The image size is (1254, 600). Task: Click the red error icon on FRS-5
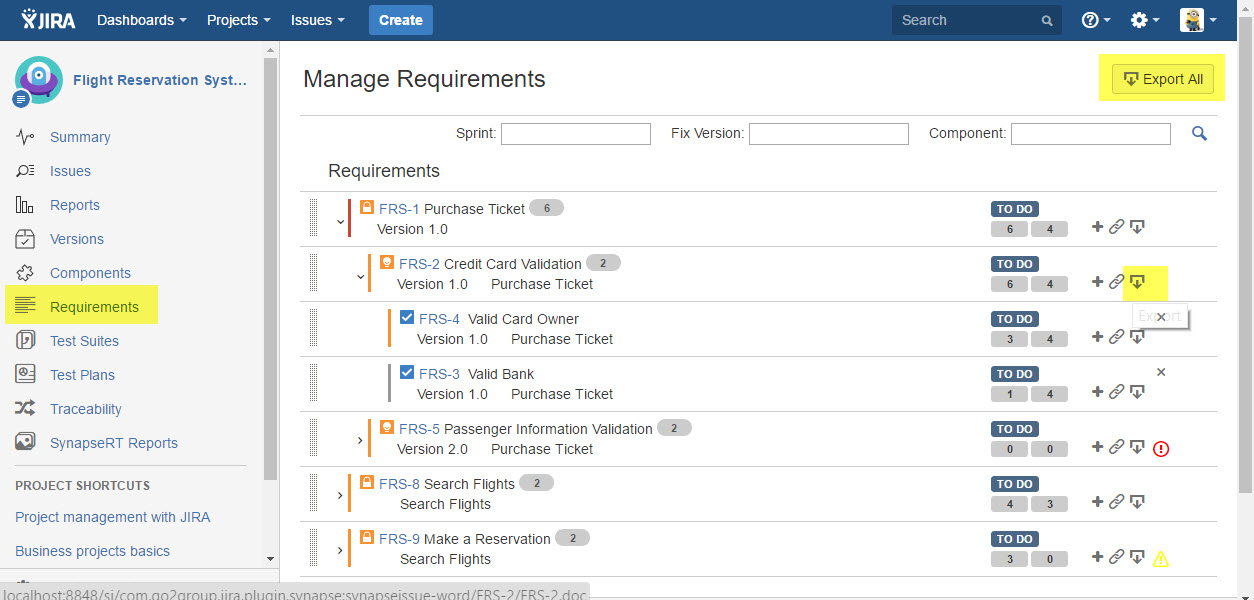click(1161, 449)
